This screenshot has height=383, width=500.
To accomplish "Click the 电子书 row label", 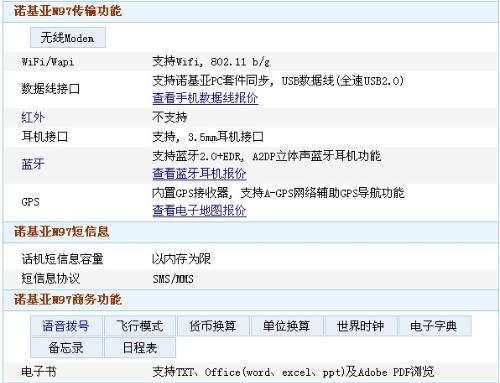I will pyautogui.click(x=39, y=371).
